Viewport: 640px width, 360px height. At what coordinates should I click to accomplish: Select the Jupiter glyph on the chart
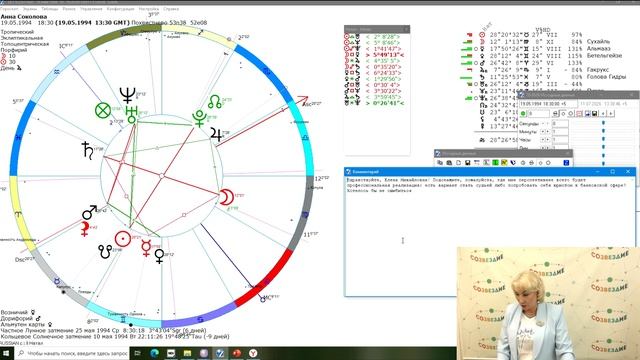[x=216, y=134]
